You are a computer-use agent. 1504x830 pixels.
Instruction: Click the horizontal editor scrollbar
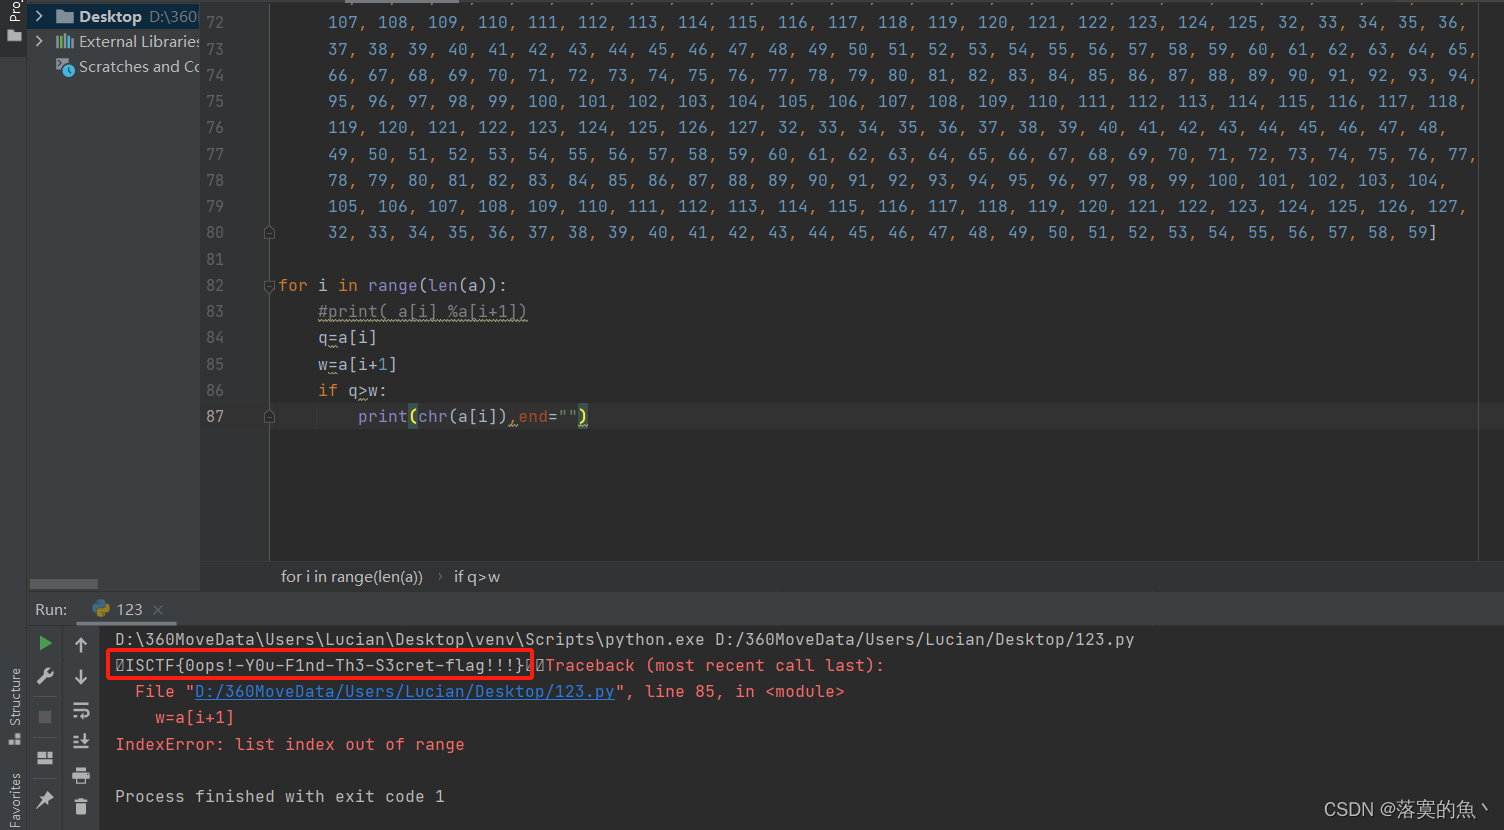click(64, 583)
